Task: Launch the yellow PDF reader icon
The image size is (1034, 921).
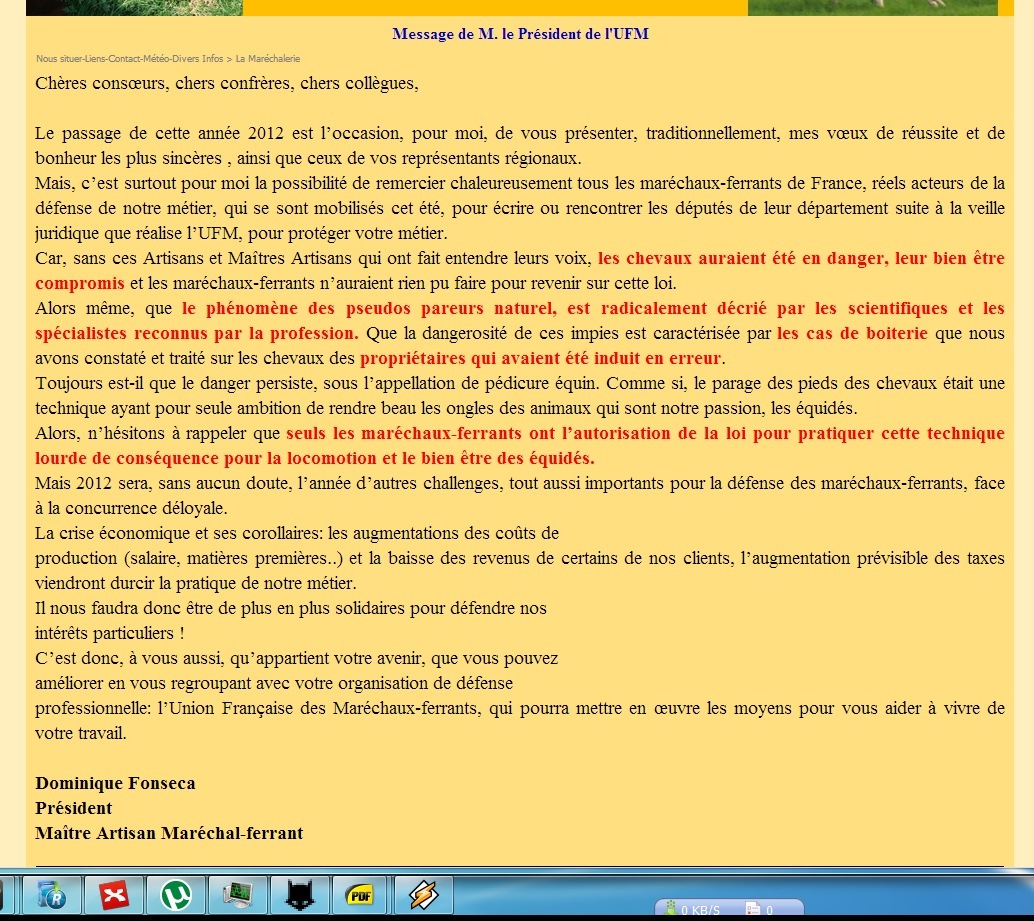Action: [360, 895]
